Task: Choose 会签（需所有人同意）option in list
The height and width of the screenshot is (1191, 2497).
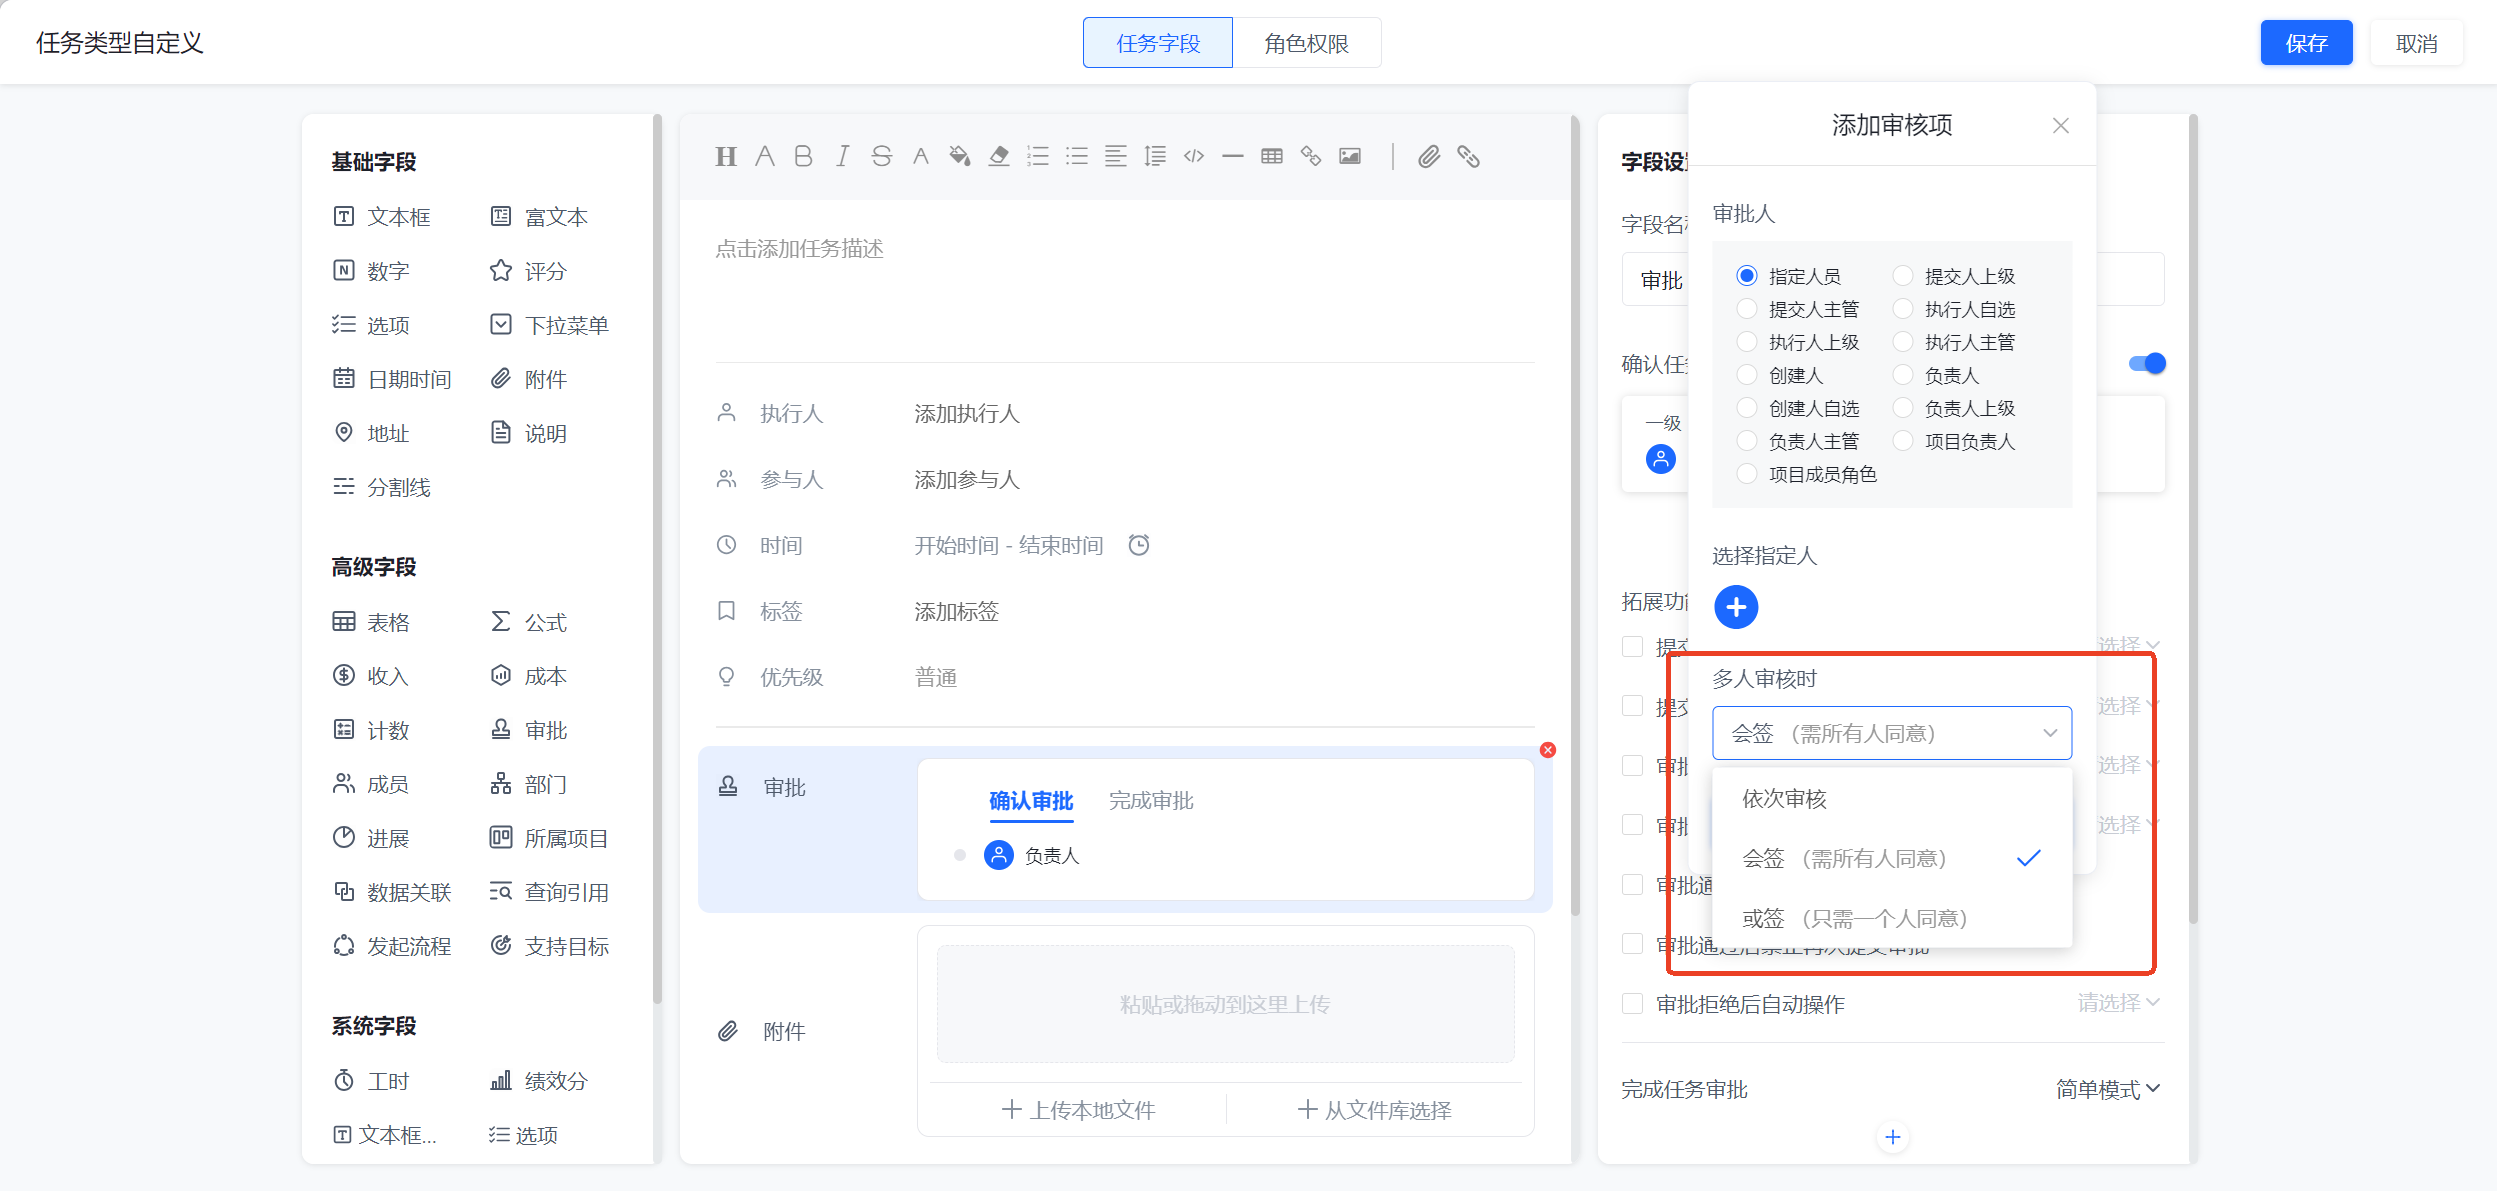Action: click(x=1892, y=858)
